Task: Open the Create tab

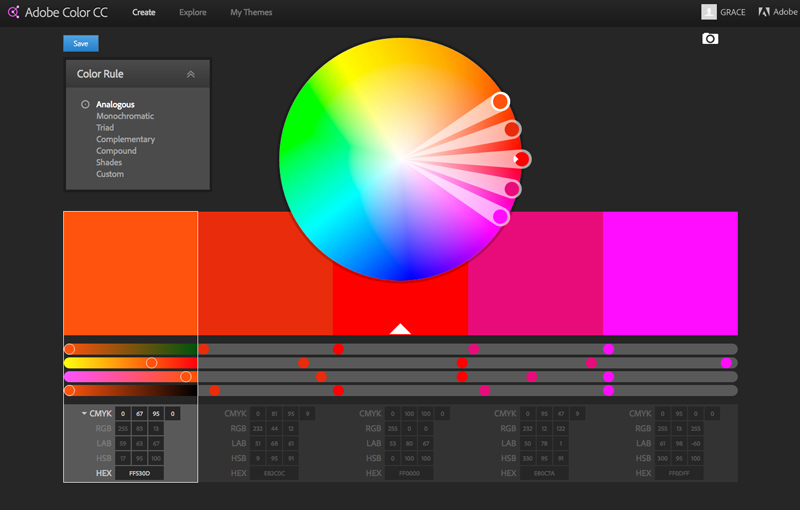Action: 144,12
